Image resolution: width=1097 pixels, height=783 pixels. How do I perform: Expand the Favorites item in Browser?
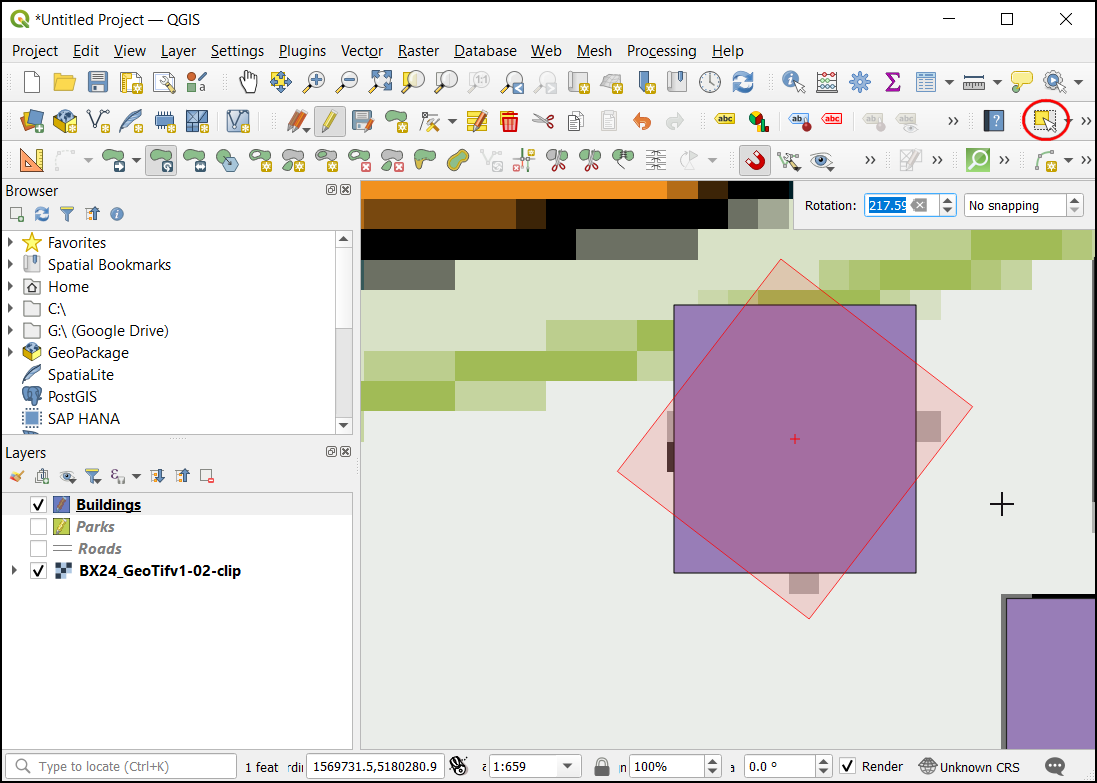click(x=11, y=243)
